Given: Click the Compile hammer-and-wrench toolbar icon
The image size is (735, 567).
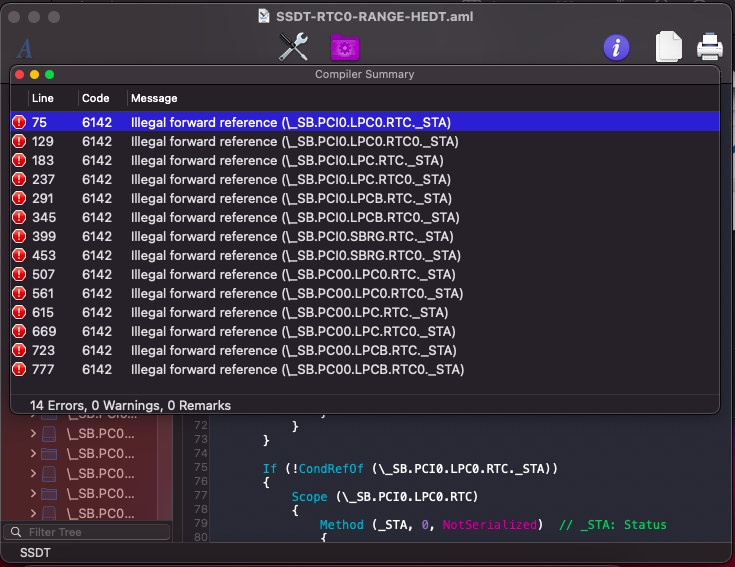Looking at the screenshot, I should (x=293, y=46).
